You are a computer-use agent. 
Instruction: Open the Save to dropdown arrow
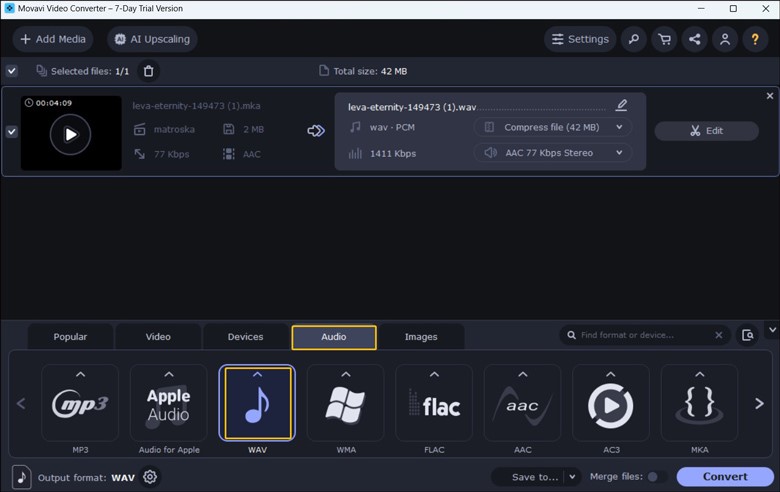coord(572,477)
